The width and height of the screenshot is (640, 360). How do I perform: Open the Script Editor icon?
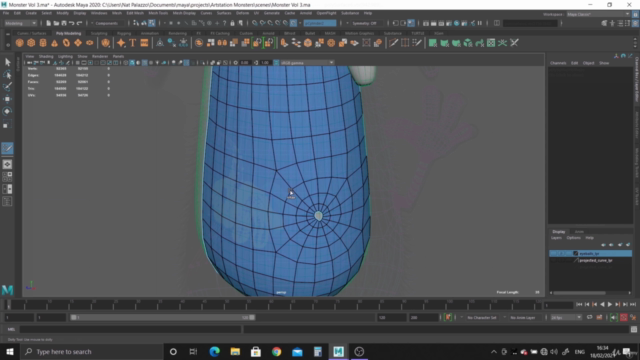tap(634, 329)
